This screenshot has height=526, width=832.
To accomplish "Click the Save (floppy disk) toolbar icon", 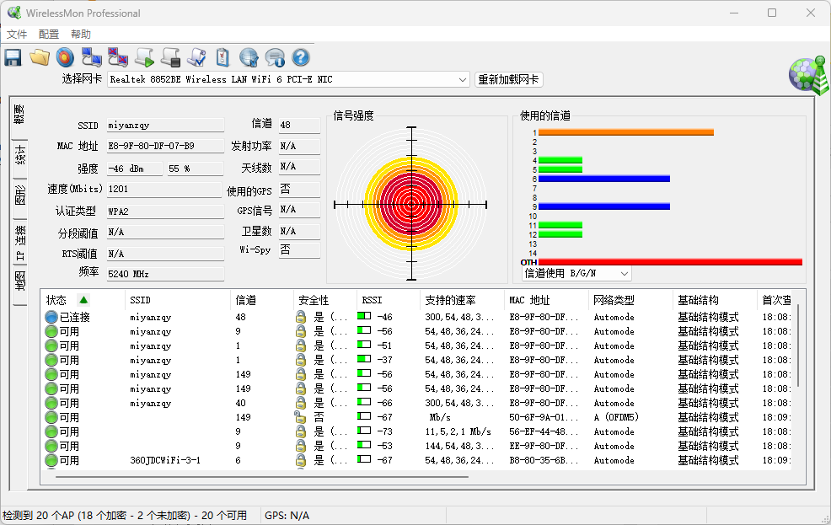I will pyautogui.click(x=13, y=57).
